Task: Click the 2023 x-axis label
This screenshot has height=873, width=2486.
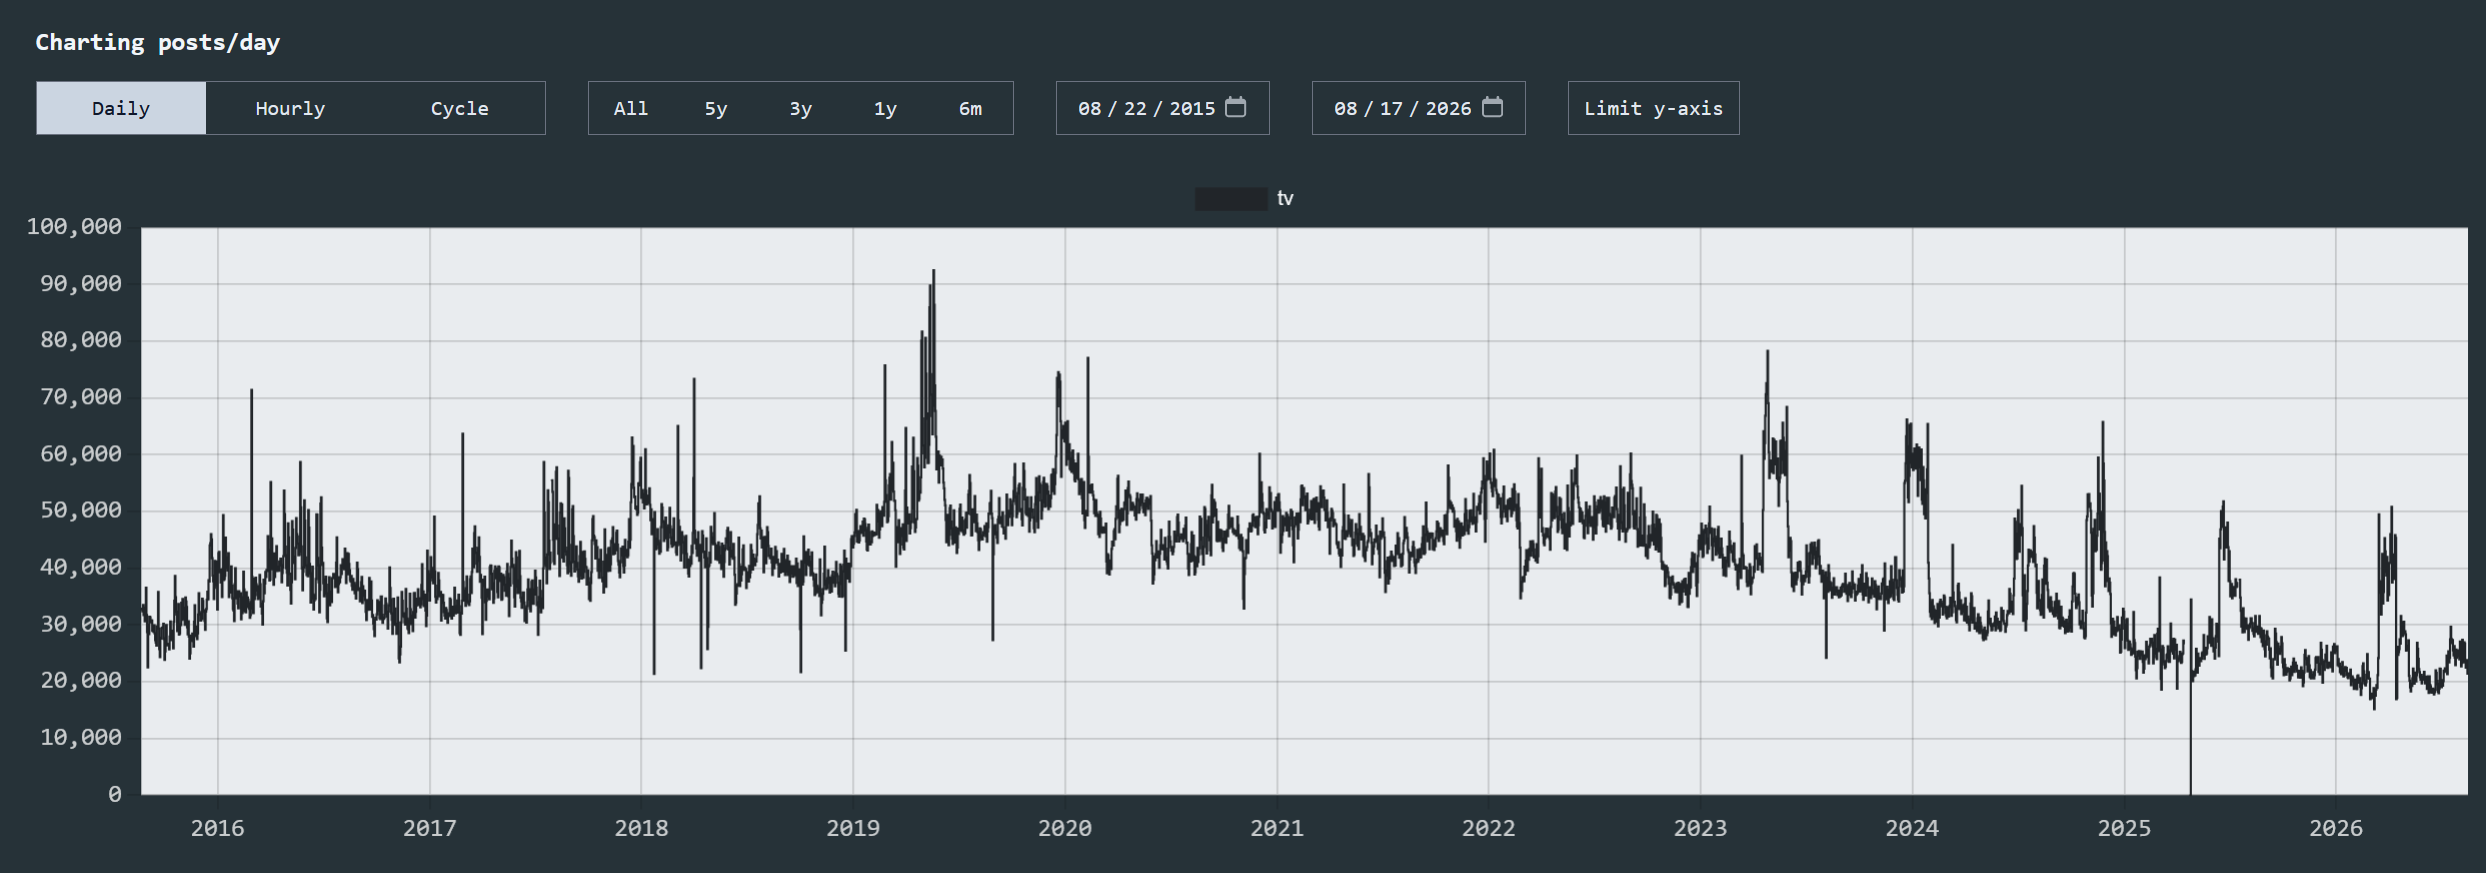Action: pos(1700,828)
